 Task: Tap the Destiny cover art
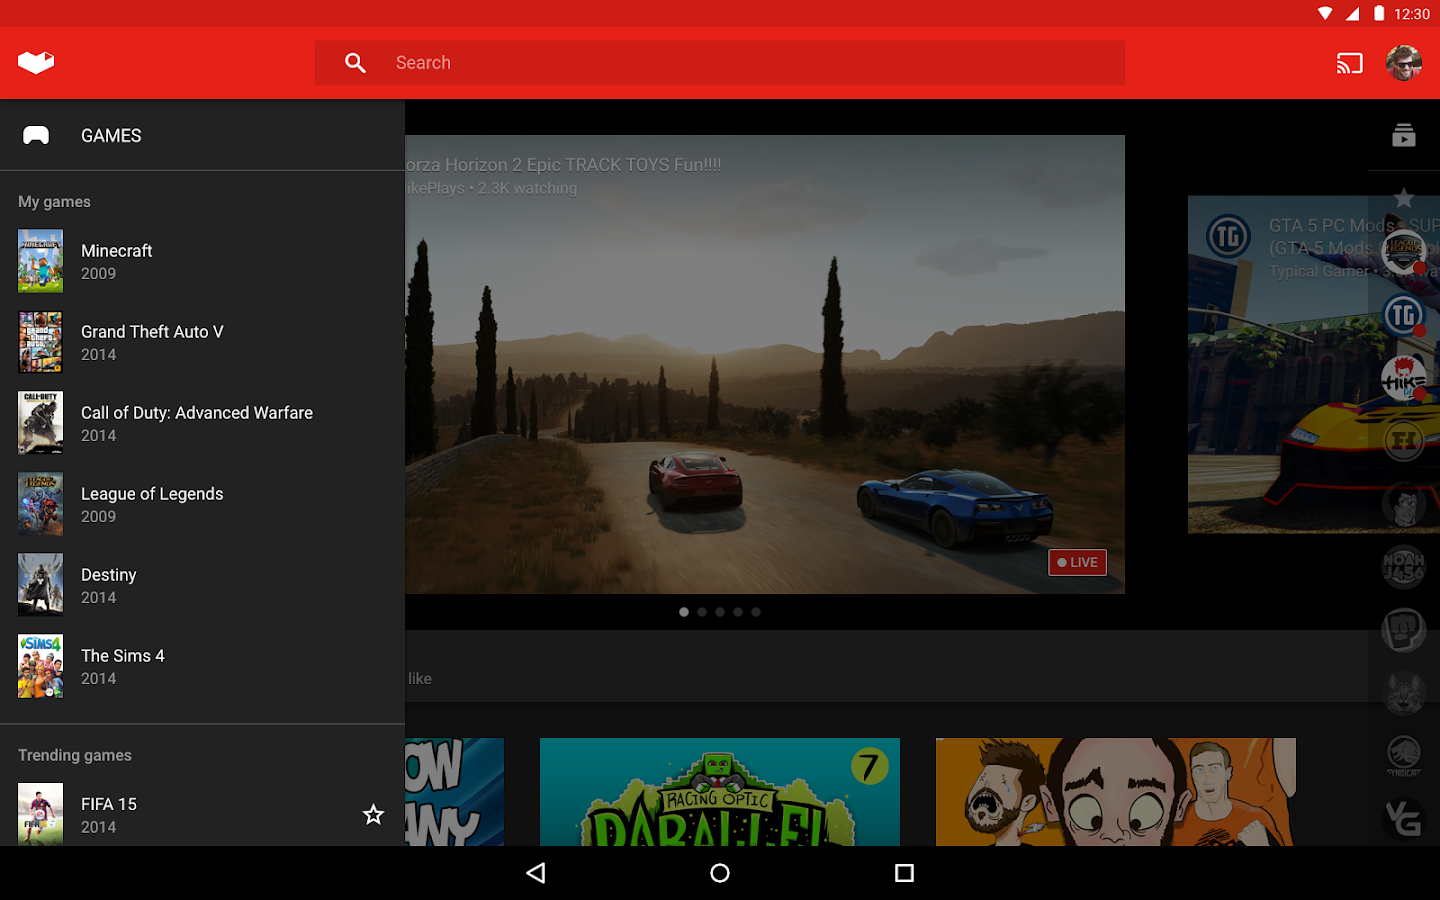point(40,585)
